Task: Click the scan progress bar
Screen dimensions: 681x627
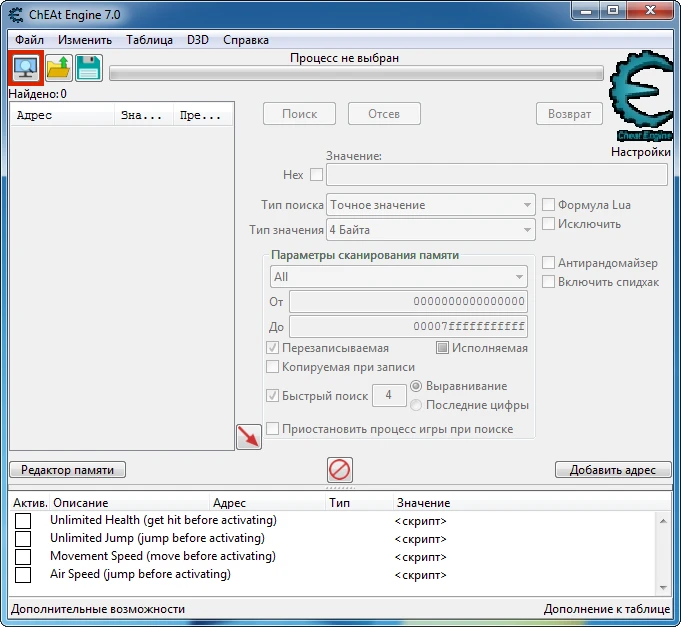Action: point(356,73)
